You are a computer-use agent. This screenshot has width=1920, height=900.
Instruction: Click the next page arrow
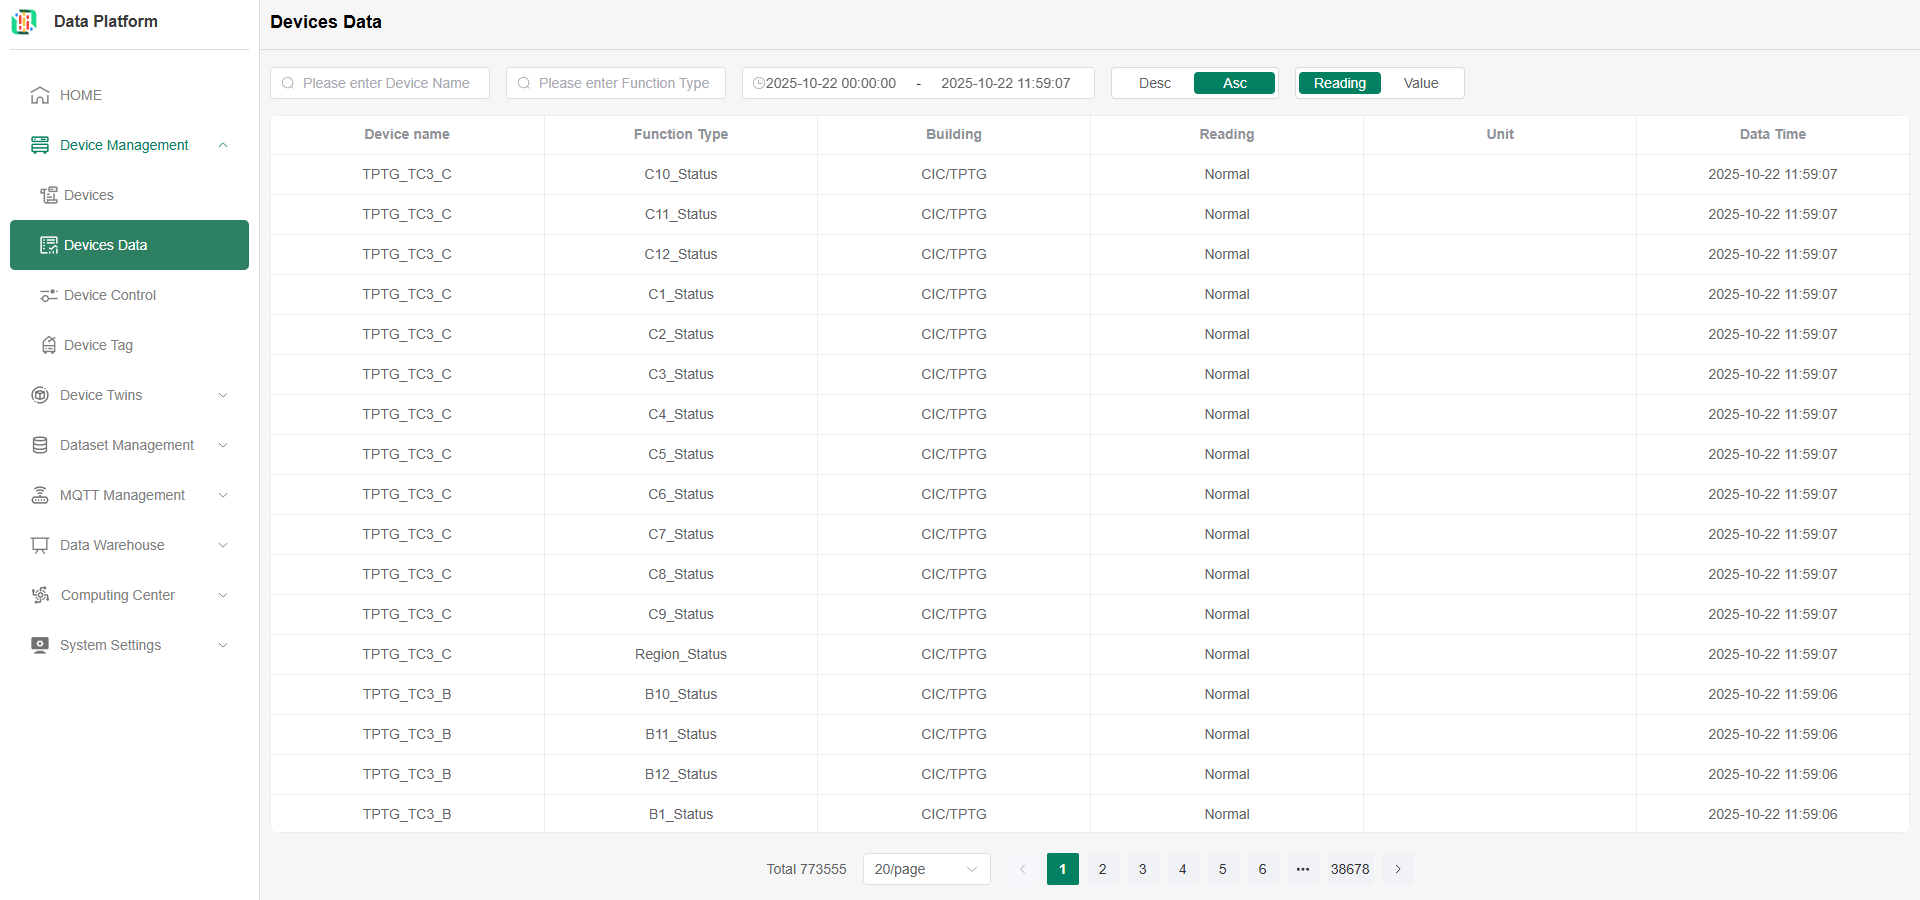[1398, 869]
